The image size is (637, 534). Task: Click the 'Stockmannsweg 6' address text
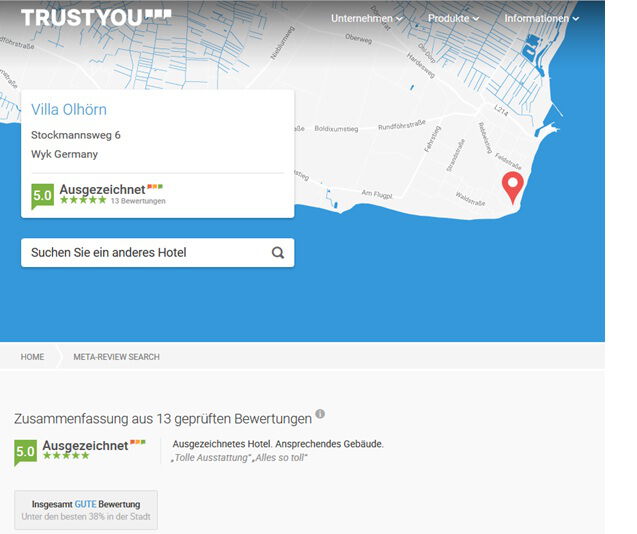pyautogui.click(x=76, y=135)
